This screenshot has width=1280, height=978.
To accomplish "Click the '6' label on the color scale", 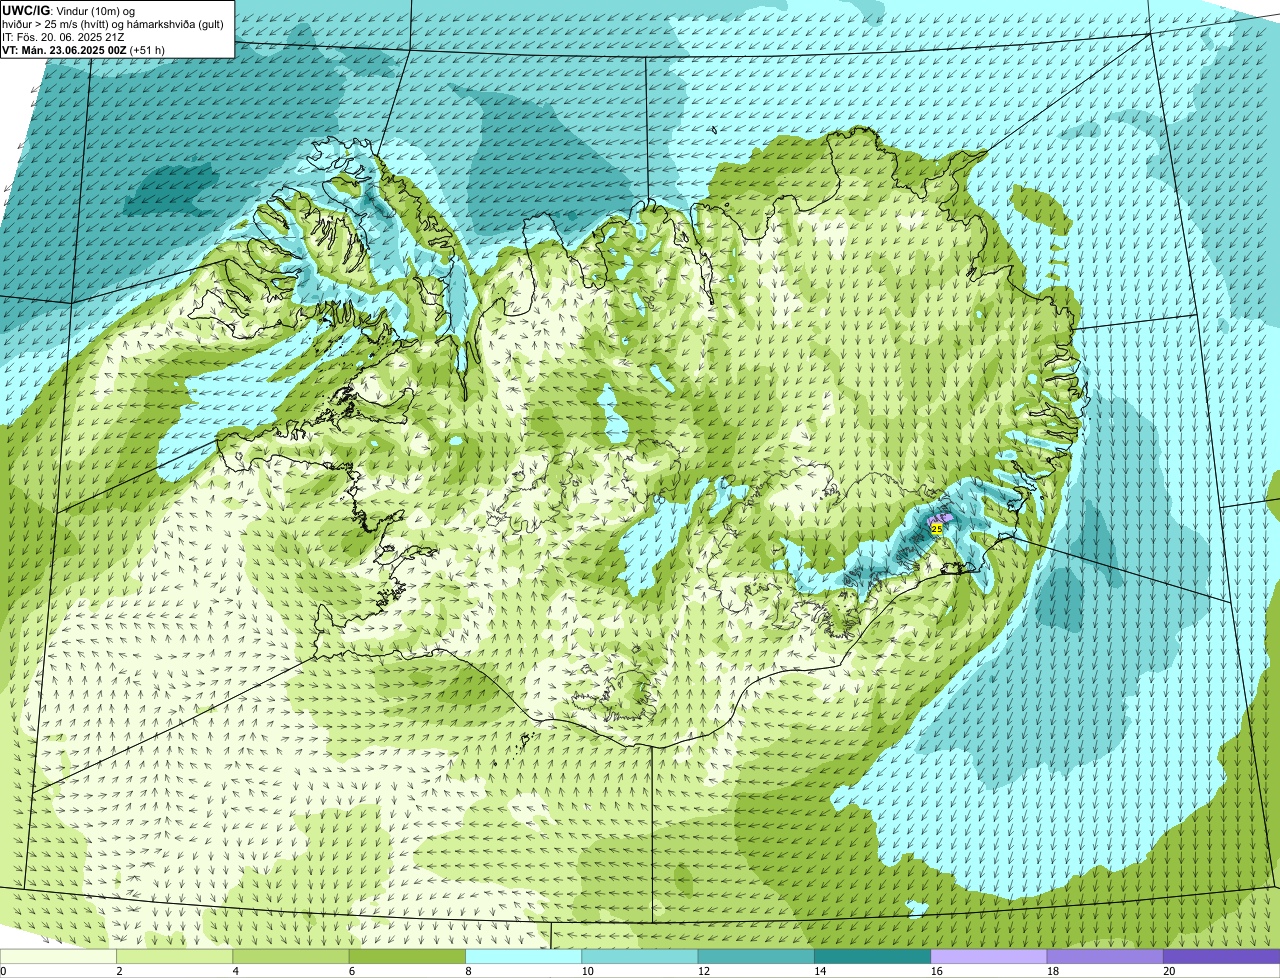I will [353, 971].
